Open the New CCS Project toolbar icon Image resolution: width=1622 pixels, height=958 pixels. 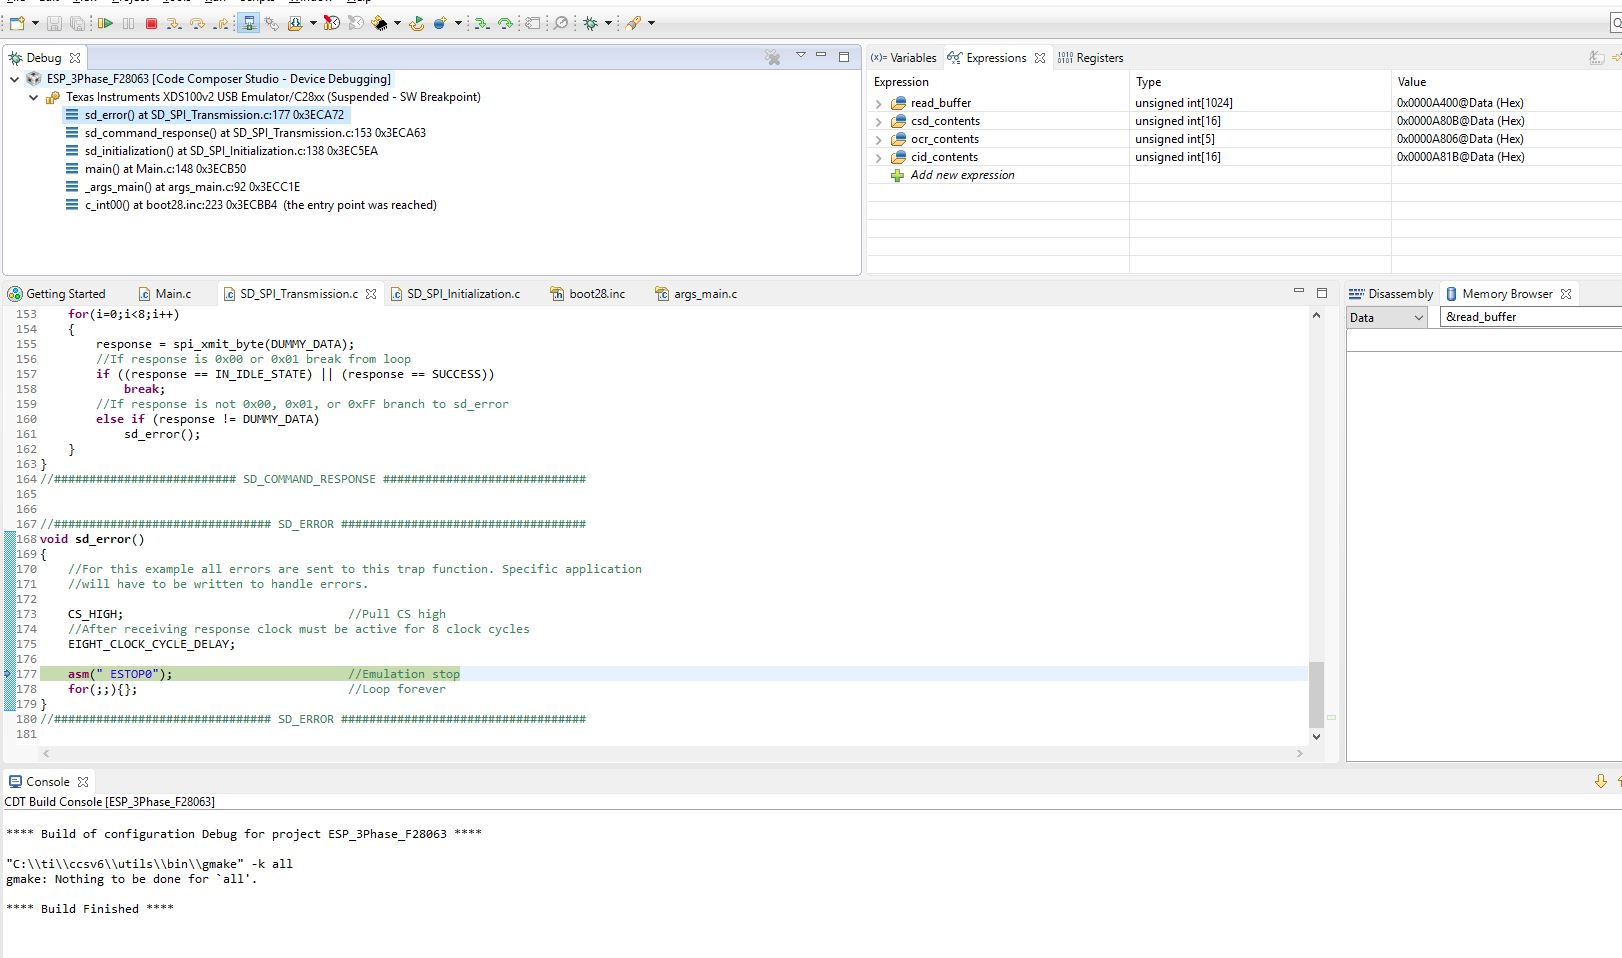(15, 22)
